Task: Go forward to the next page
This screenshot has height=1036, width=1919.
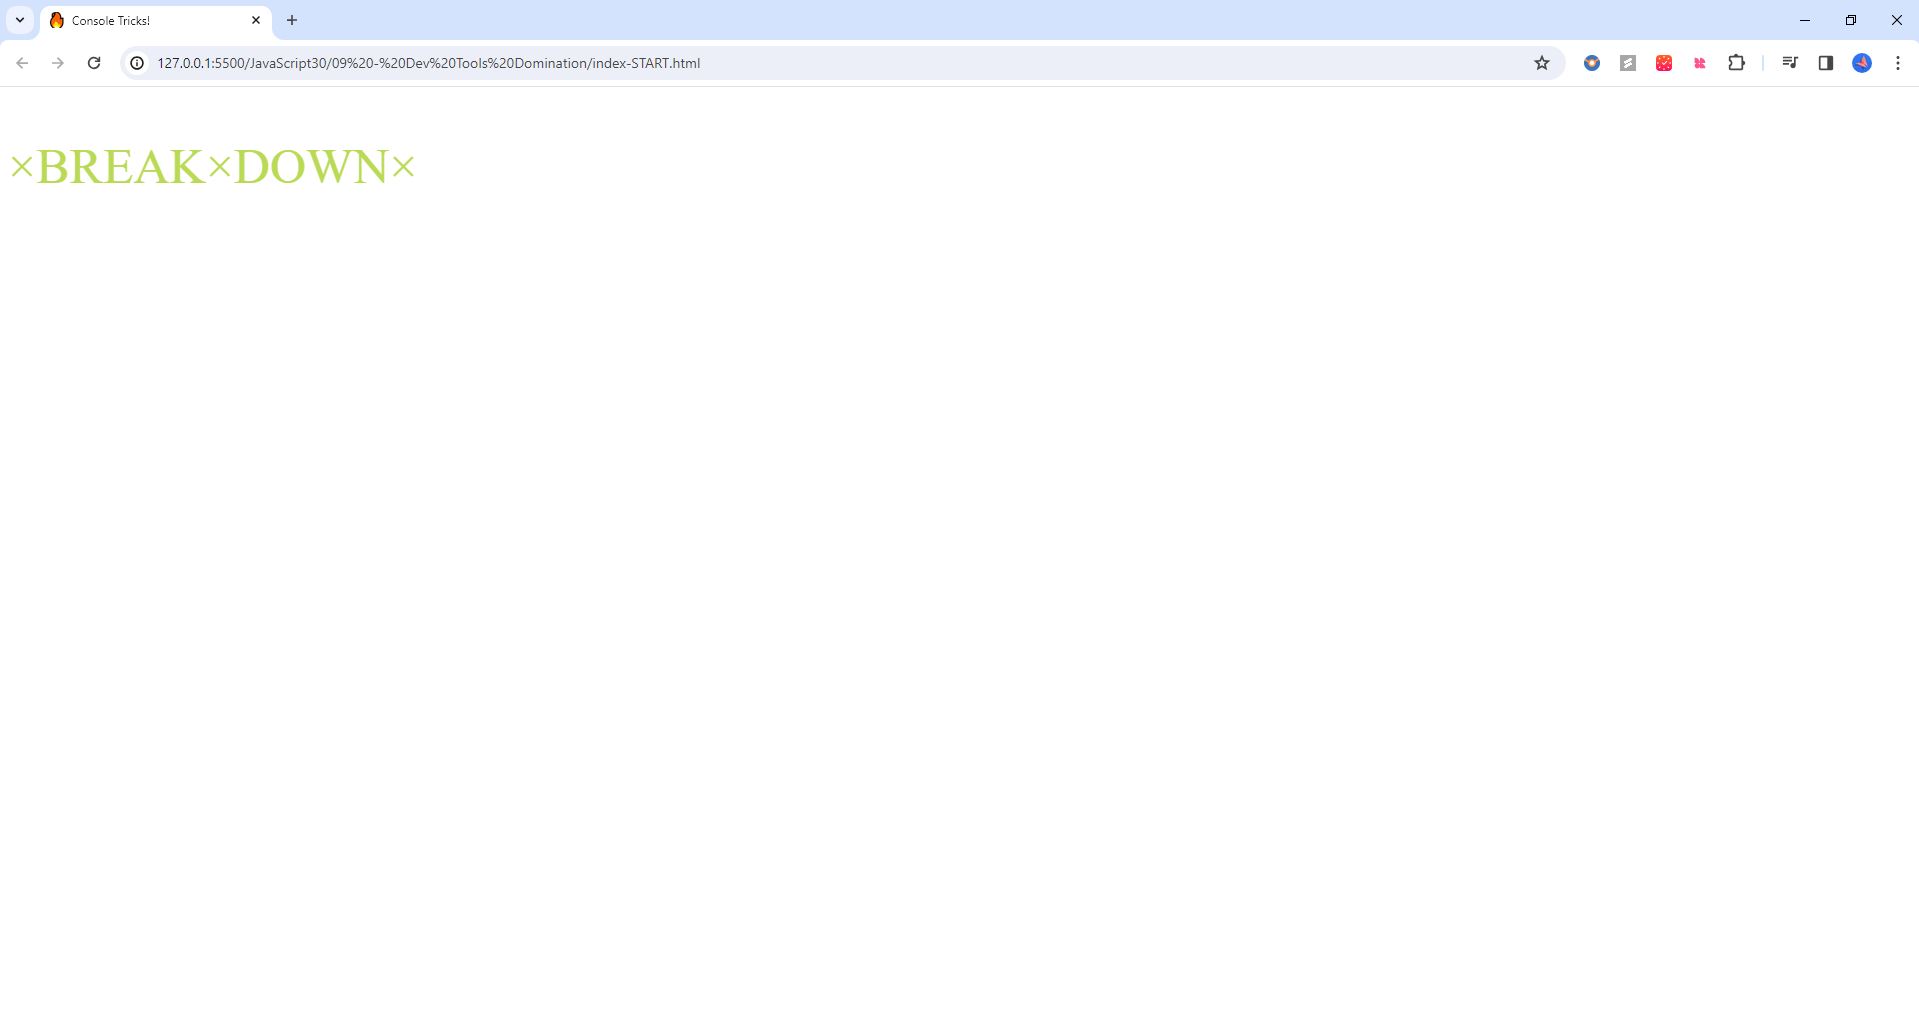Action: (58, 63)
